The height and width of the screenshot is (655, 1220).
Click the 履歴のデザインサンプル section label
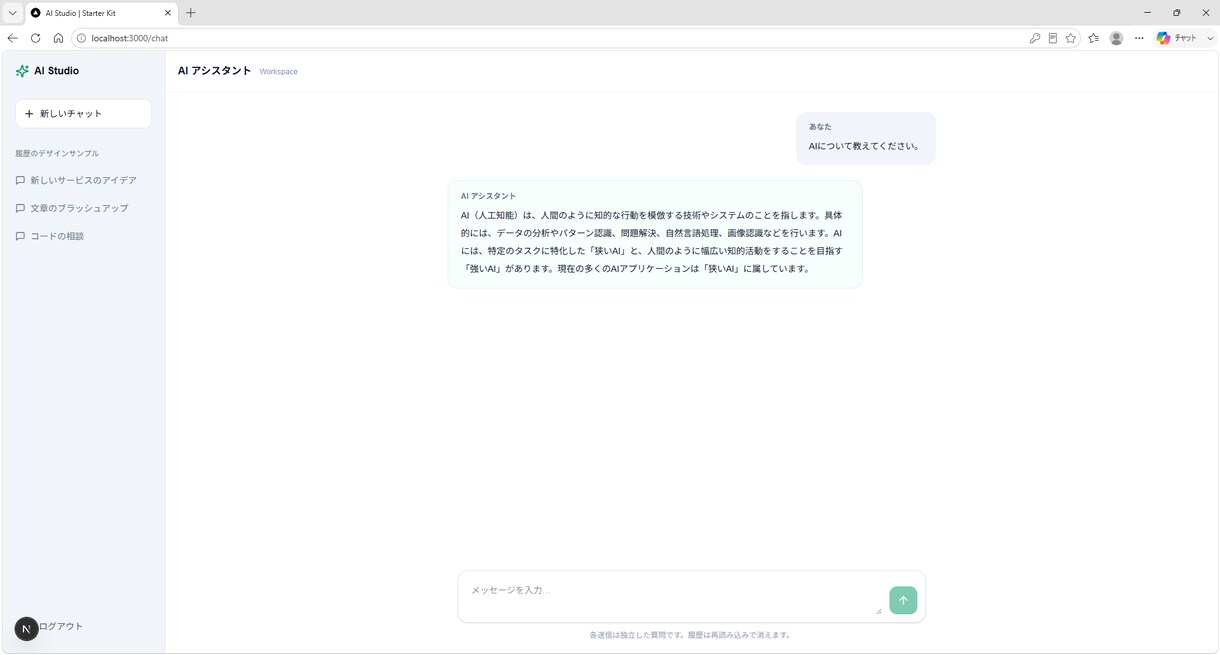pyautogui.click(x=57, y=153)
